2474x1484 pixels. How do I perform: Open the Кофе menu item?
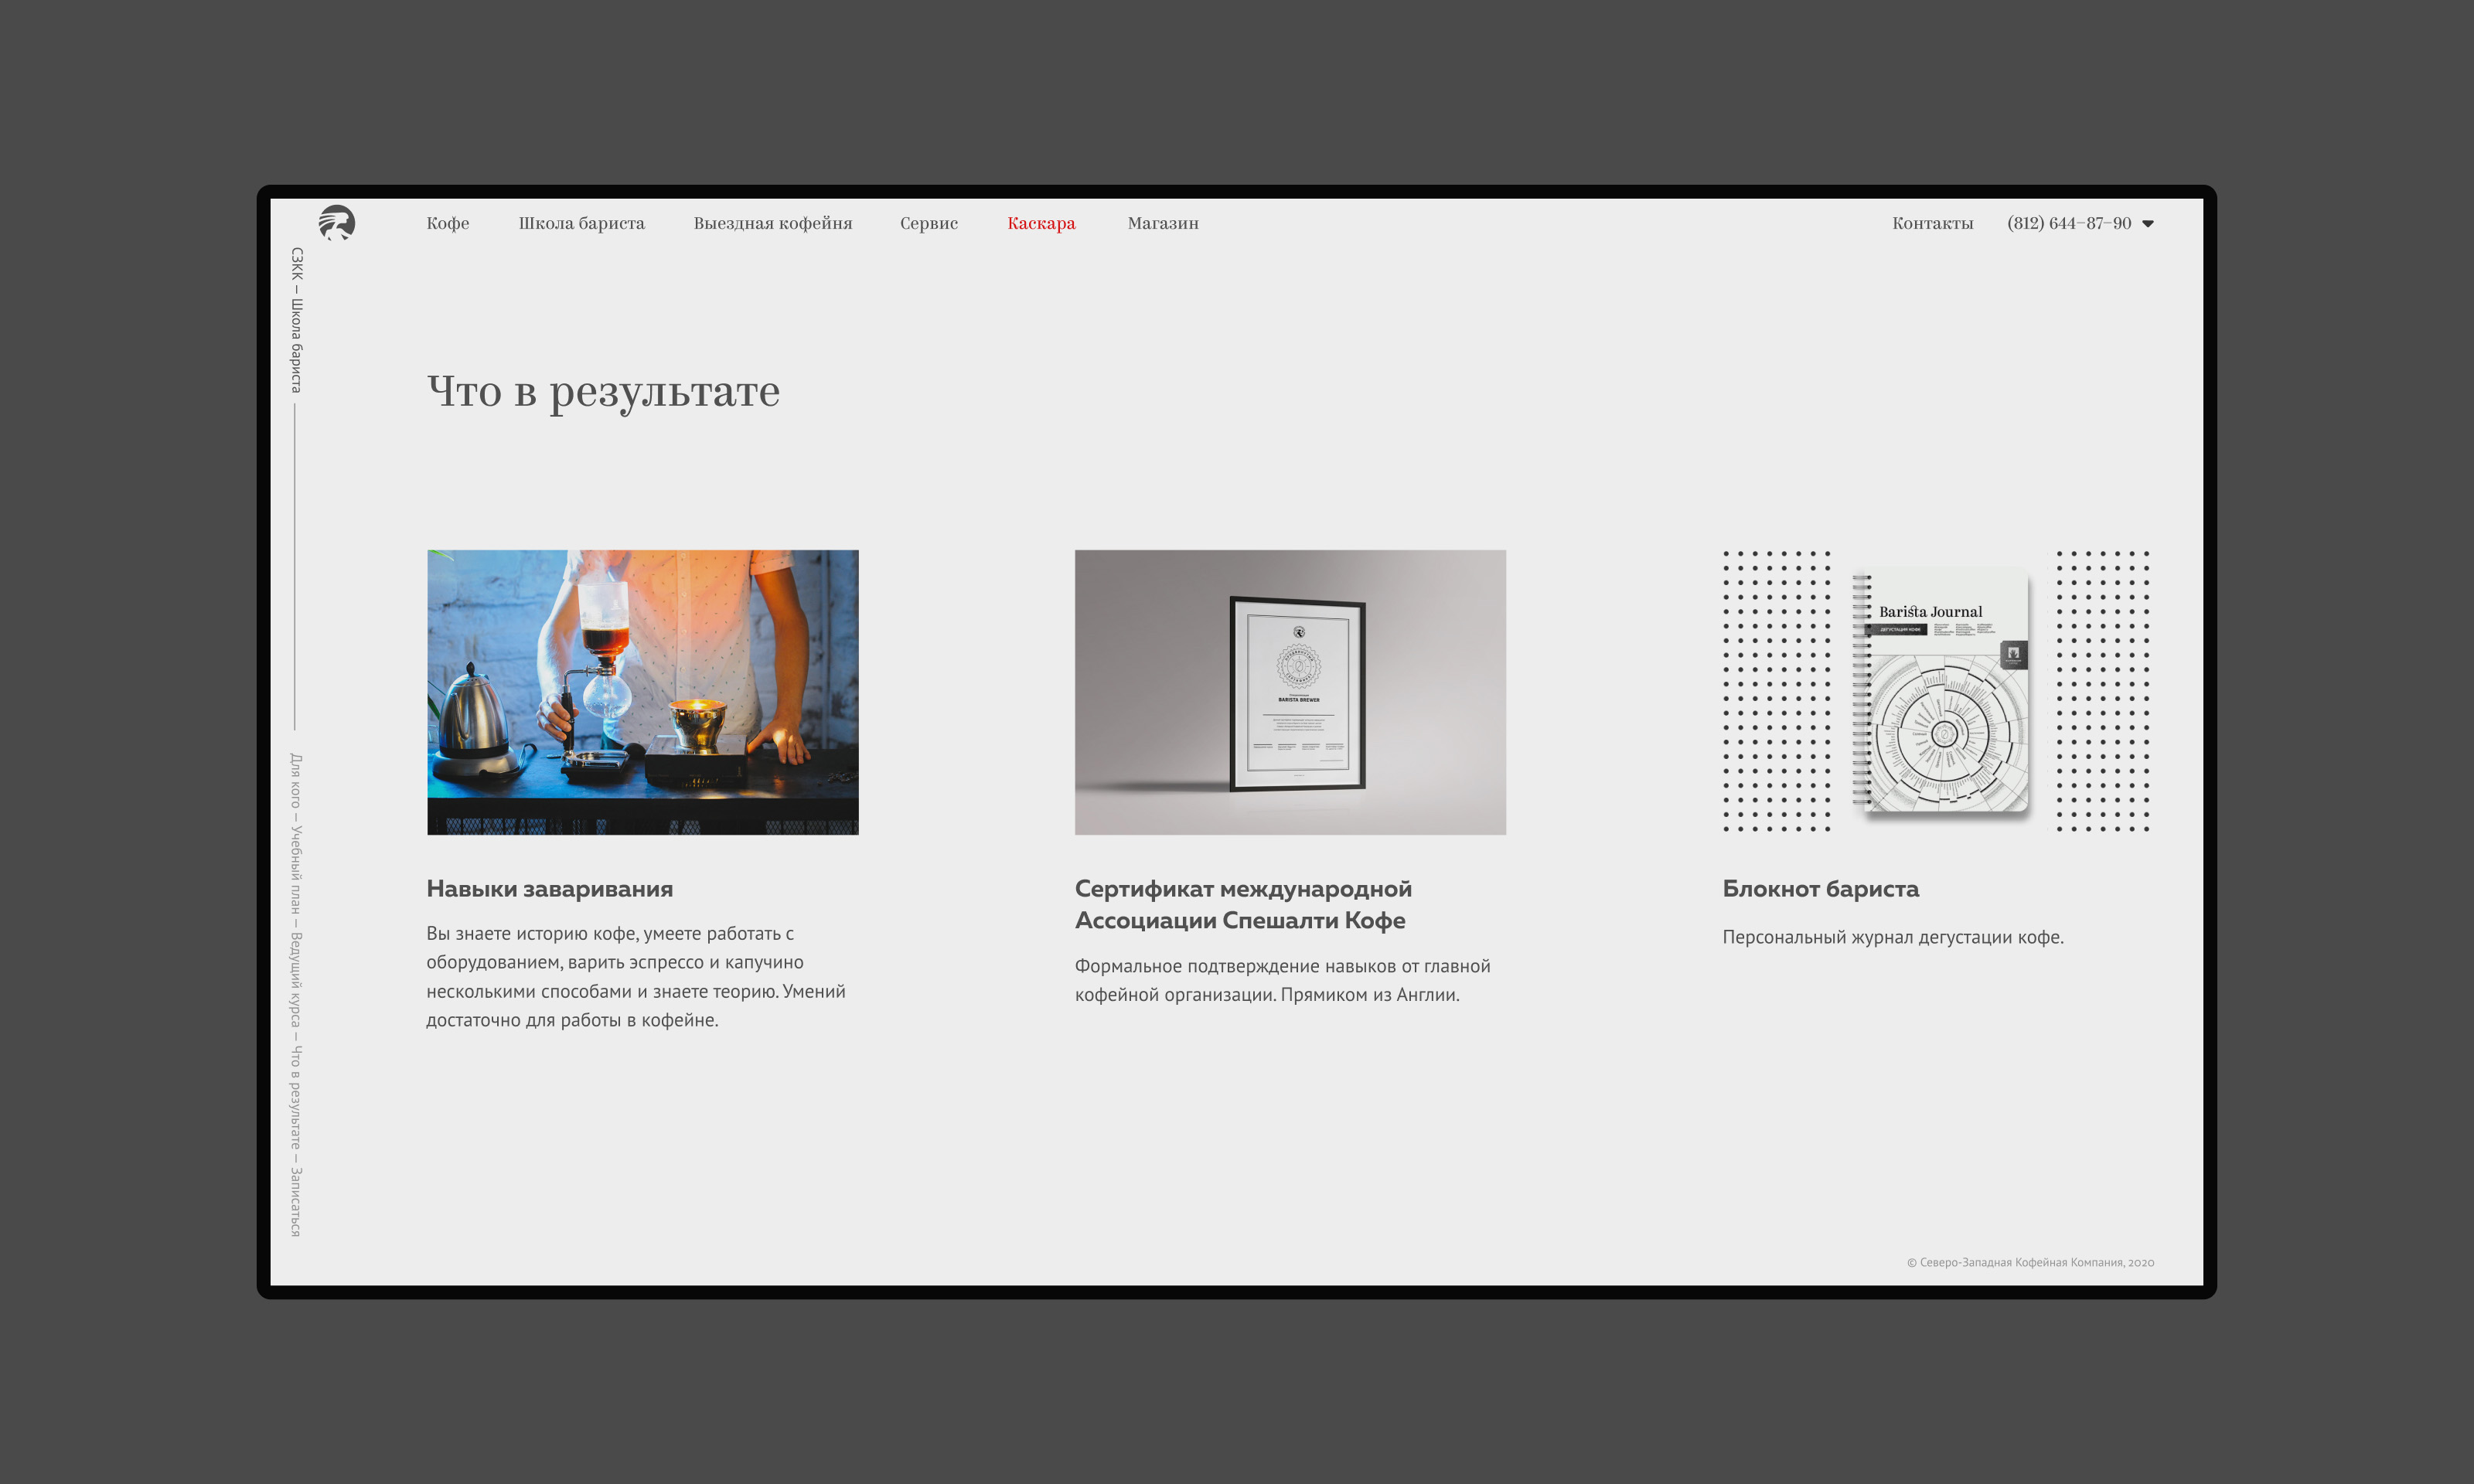click(x=447, y=223)
